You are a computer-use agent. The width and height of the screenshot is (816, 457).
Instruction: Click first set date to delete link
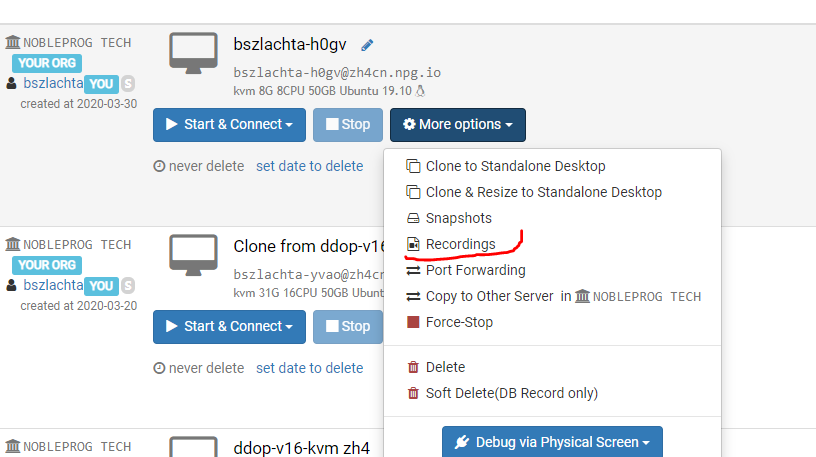click(x=310, y=166)
